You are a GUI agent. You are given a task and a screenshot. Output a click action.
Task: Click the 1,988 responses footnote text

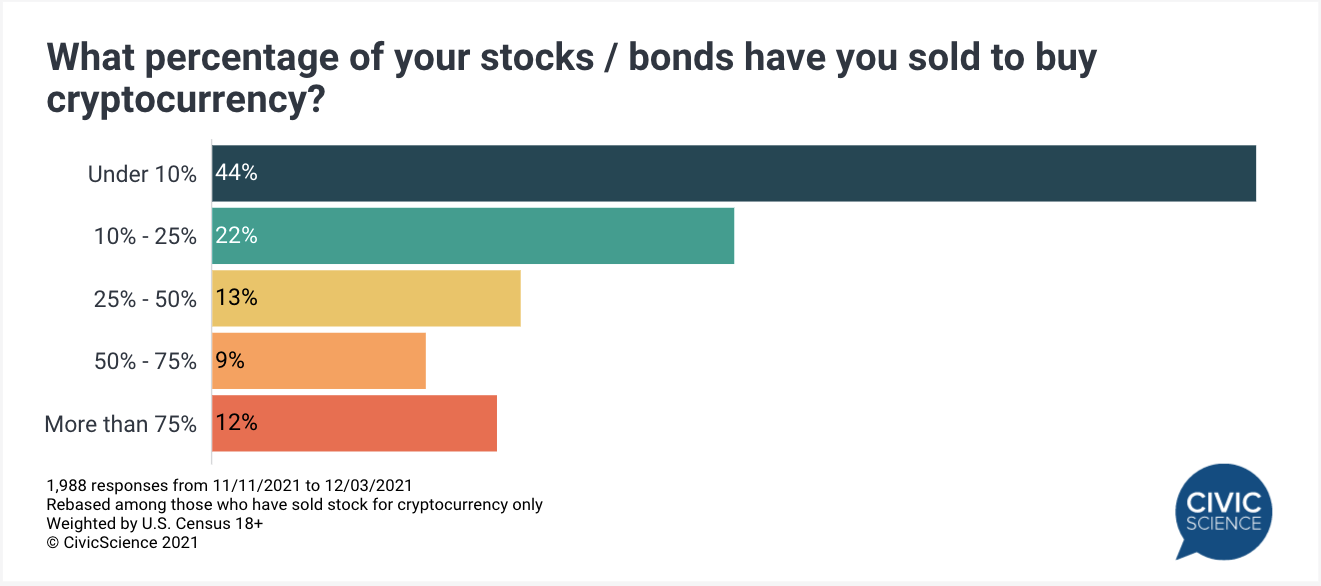point(229,485)
